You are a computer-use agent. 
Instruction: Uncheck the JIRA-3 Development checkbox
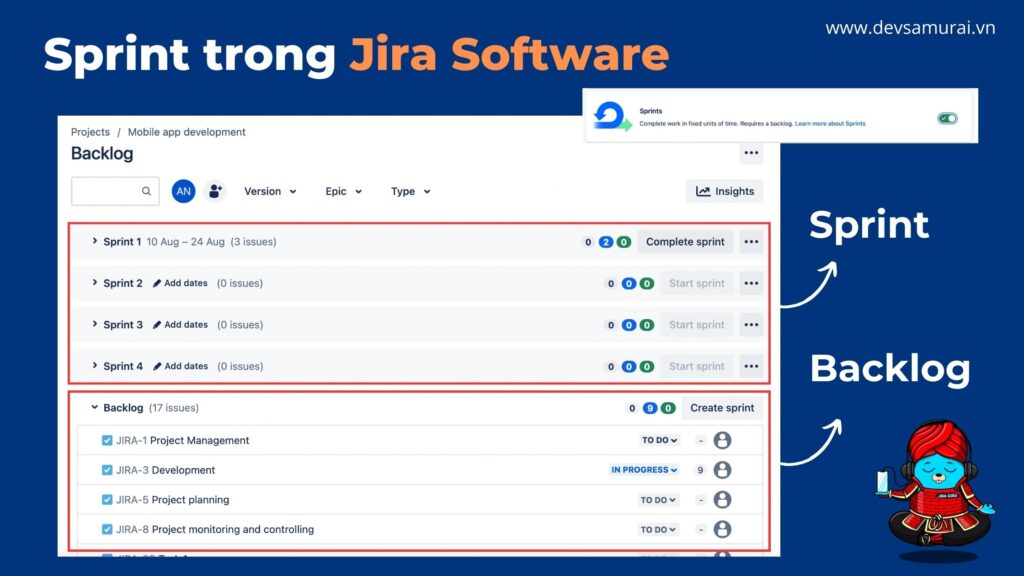click(x=105, y=470)
